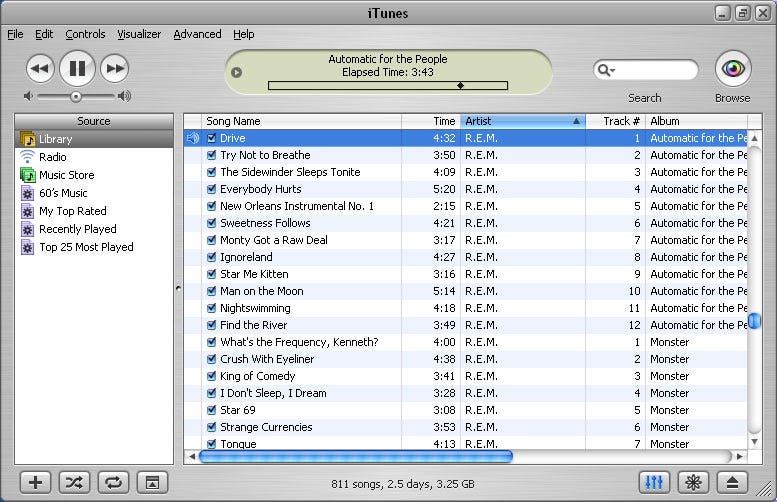Open the Help menu
777x502 pixels.
[x=244, y=34]
